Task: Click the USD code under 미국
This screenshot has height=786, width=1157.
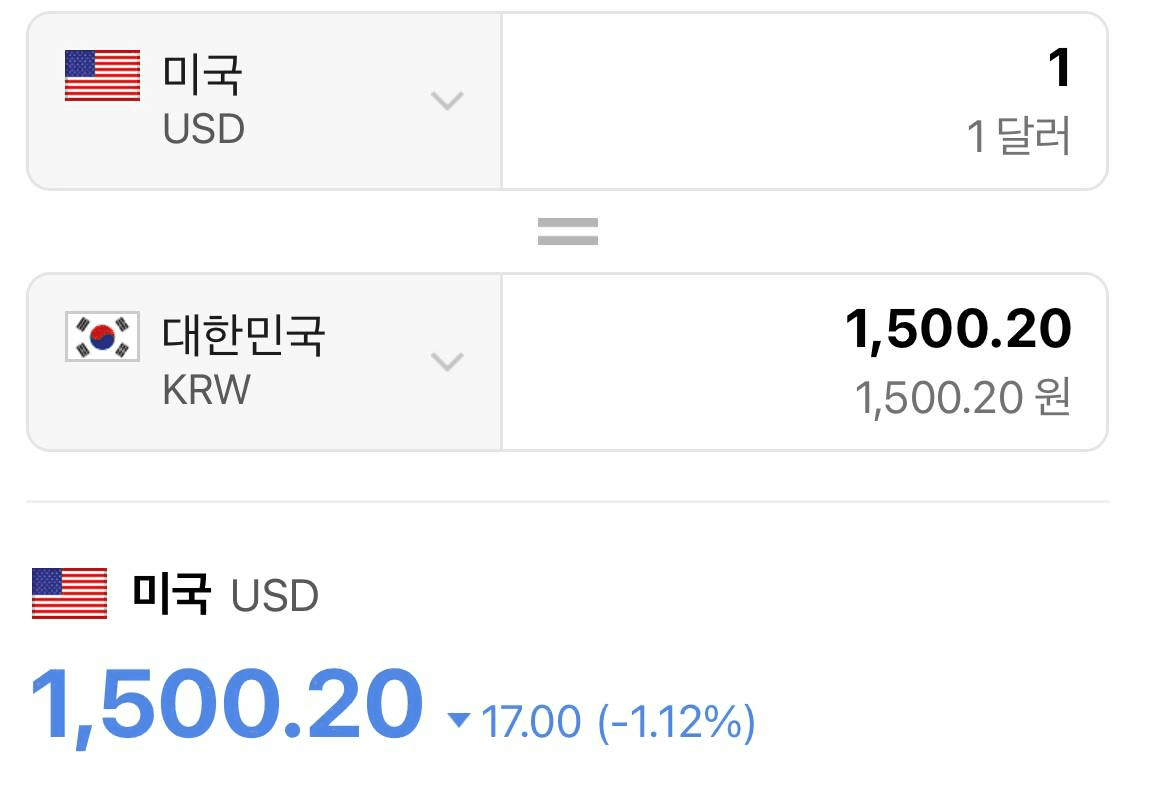Action: (x=204, y=129)
